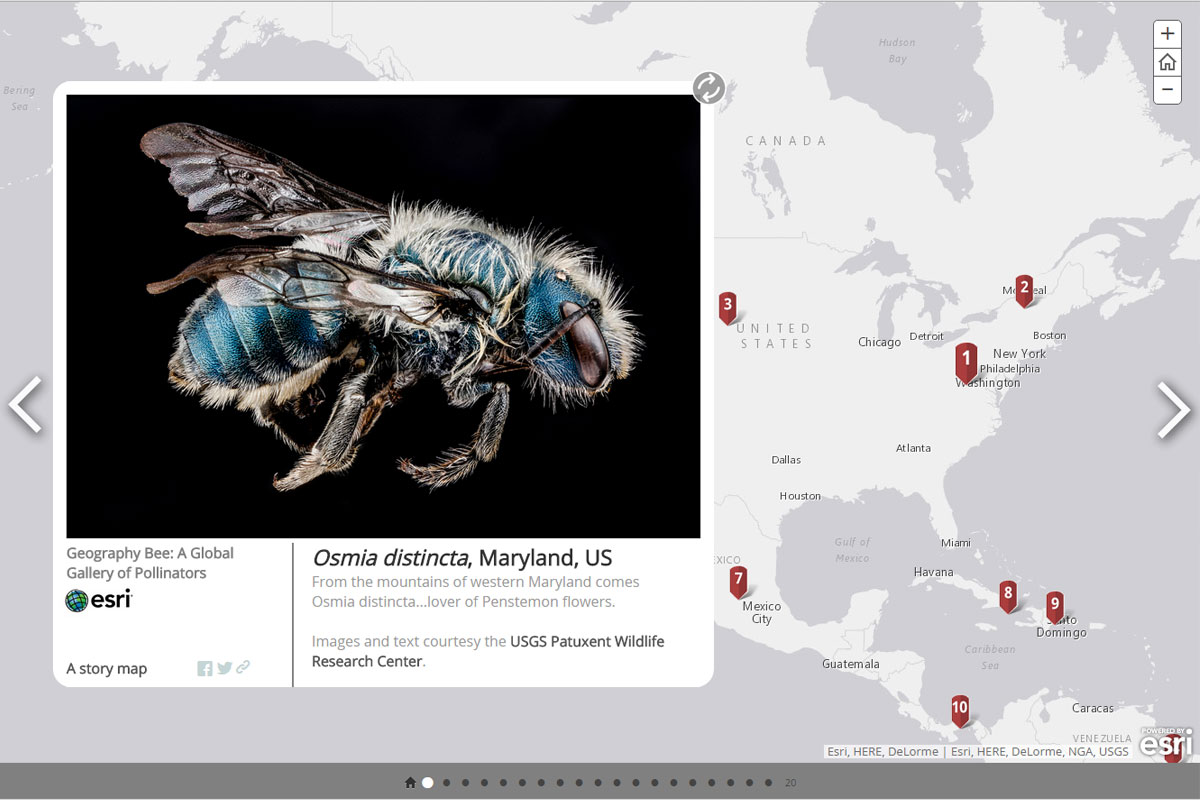Click marker 9 at Santo Domingo
Screen dimensions: 1200x800
[1055, 605]
